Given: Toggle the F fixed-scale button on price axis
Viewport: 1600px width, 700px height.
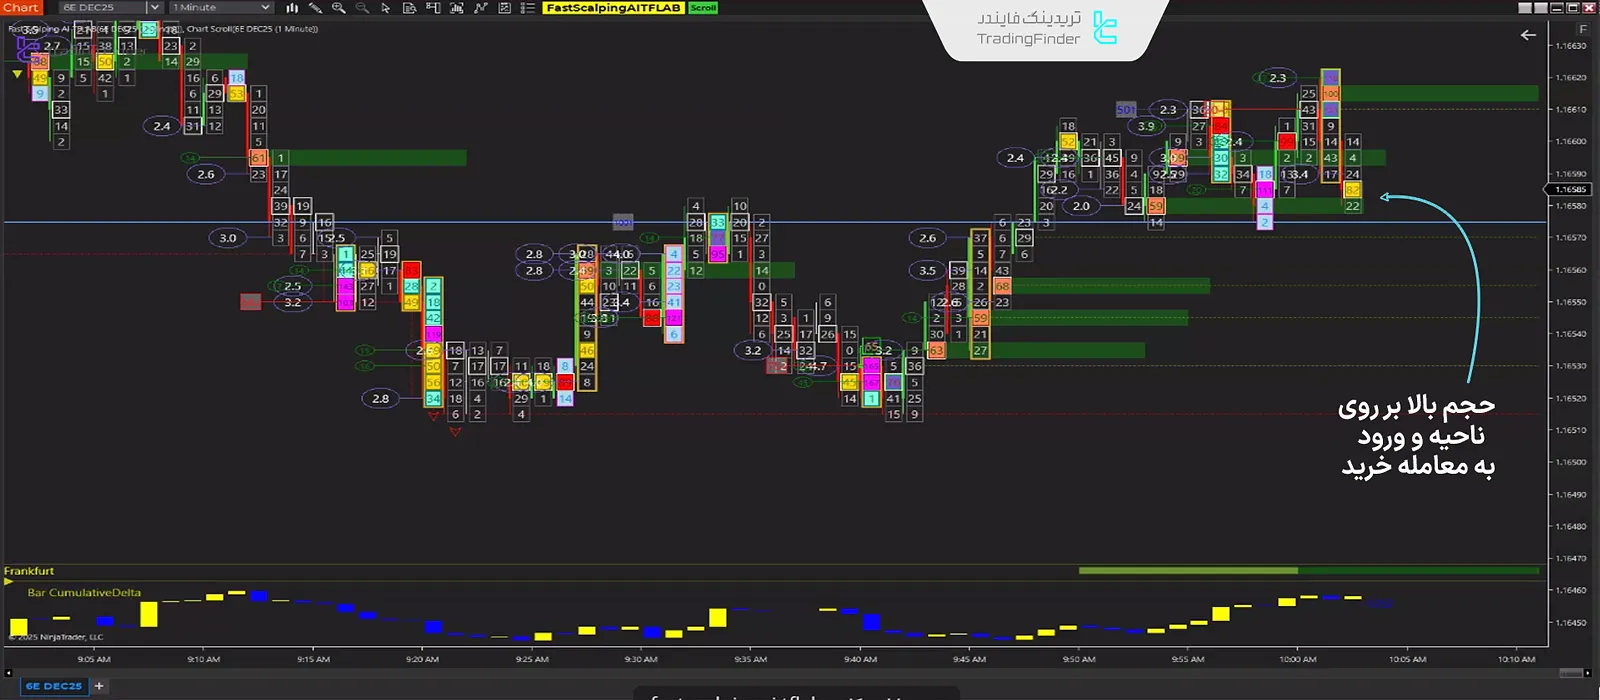Looking at the screenshot, I should (x=1582, y=30).
